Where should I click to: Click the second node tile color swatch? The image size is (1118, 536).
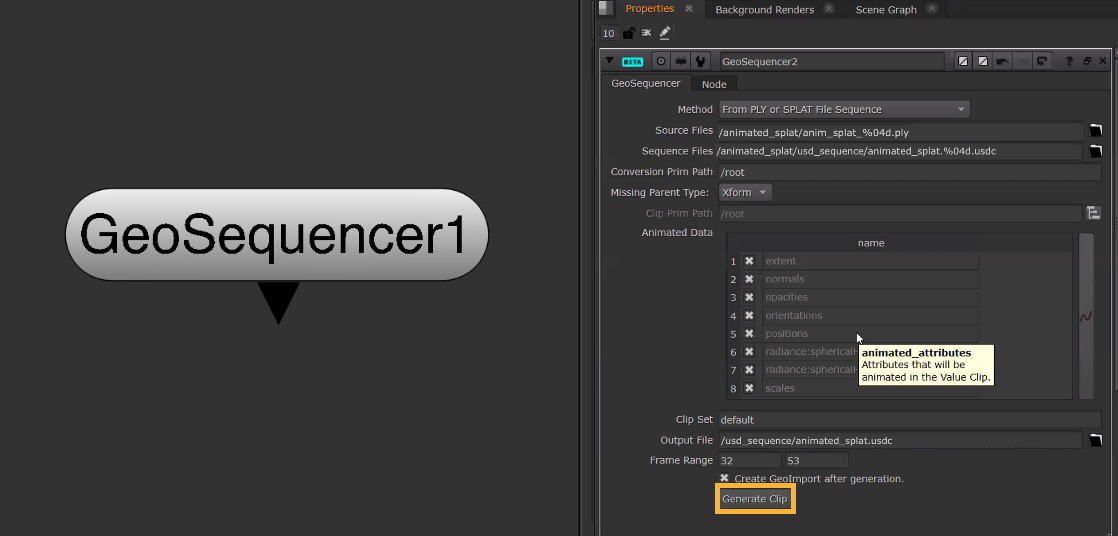point(983,61)
